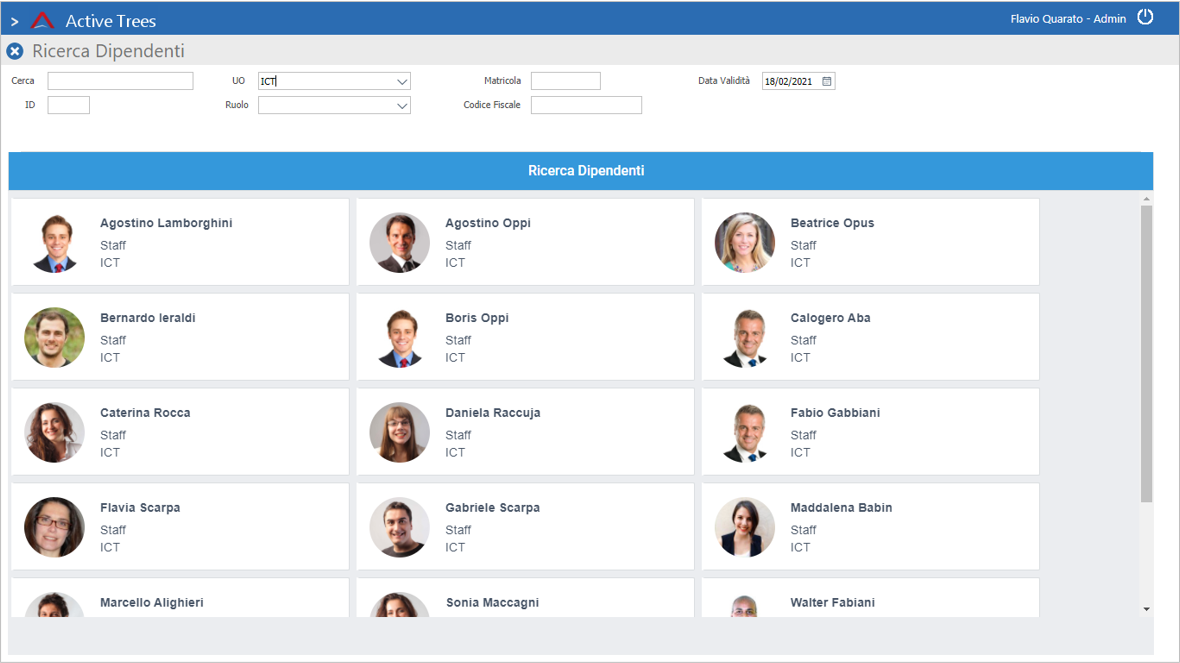Click the results list scroll down arrow
The width and height of the screenshot is (1180, 663).
click(x=1146, y=609)
